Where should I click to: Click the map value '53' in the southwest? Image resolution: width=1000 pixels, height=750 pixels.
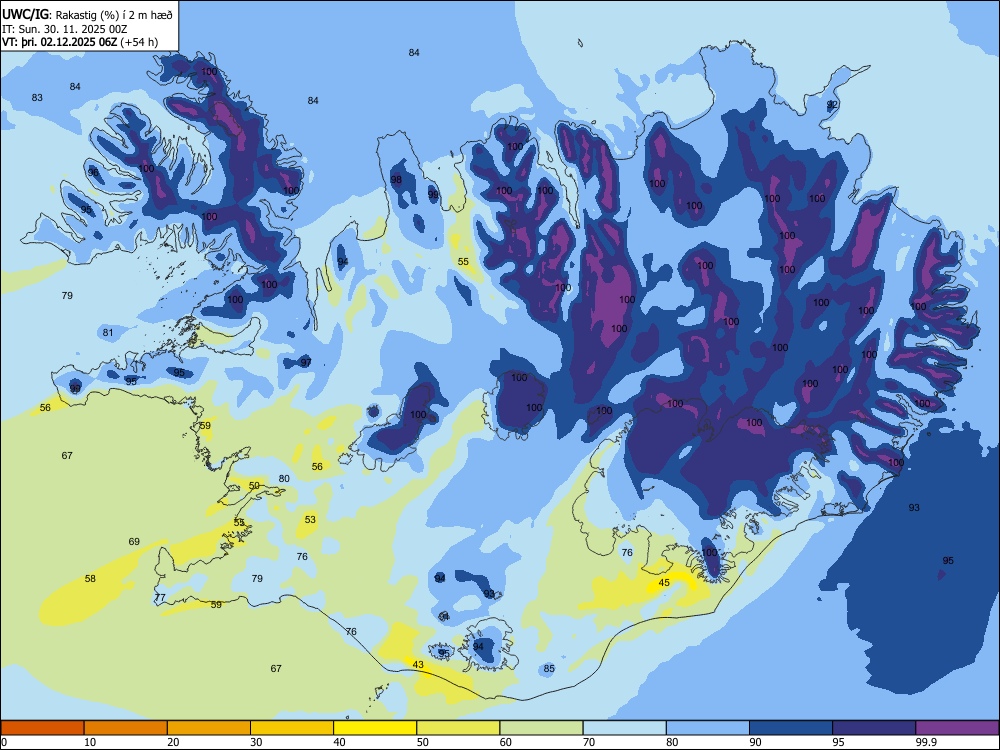(x=310, y=520)
